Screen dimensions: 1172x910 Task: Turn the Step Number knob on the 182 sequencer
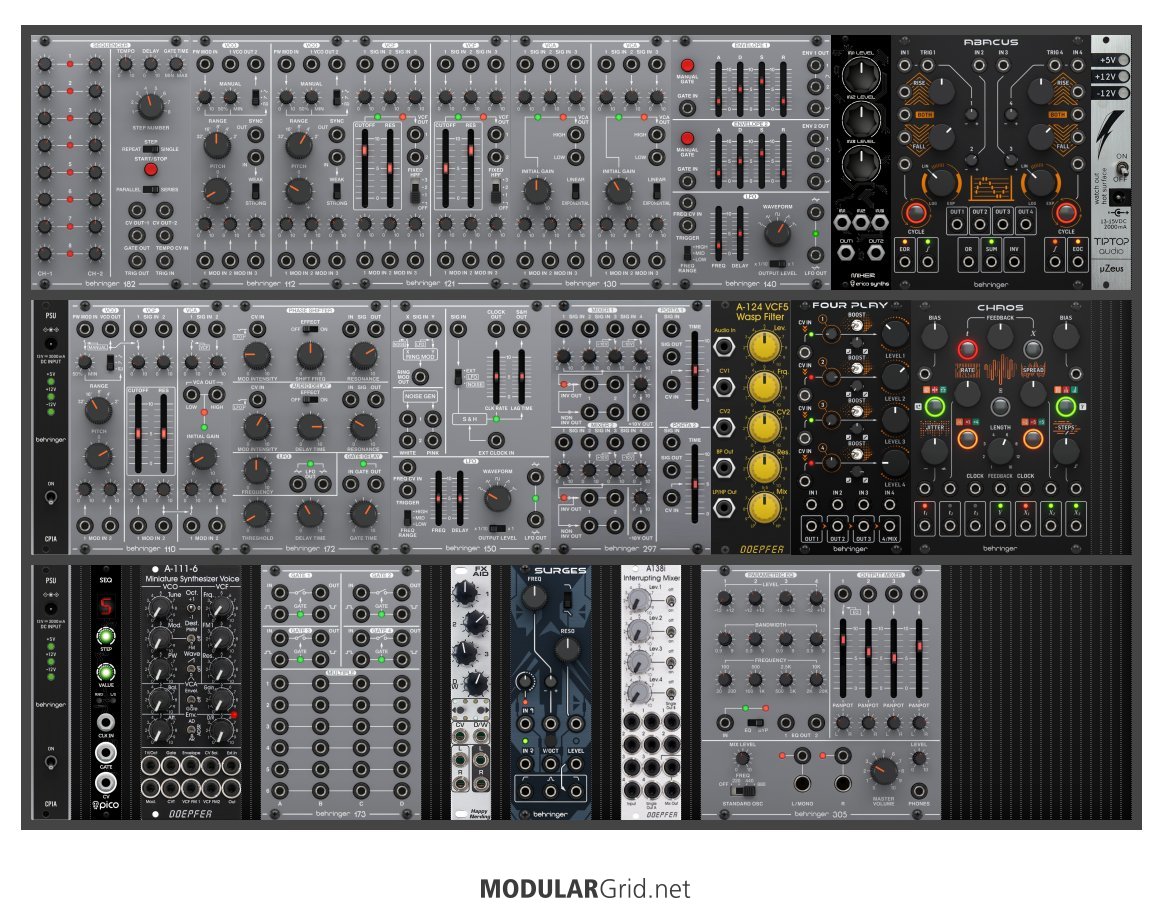(x=150, y=105)
